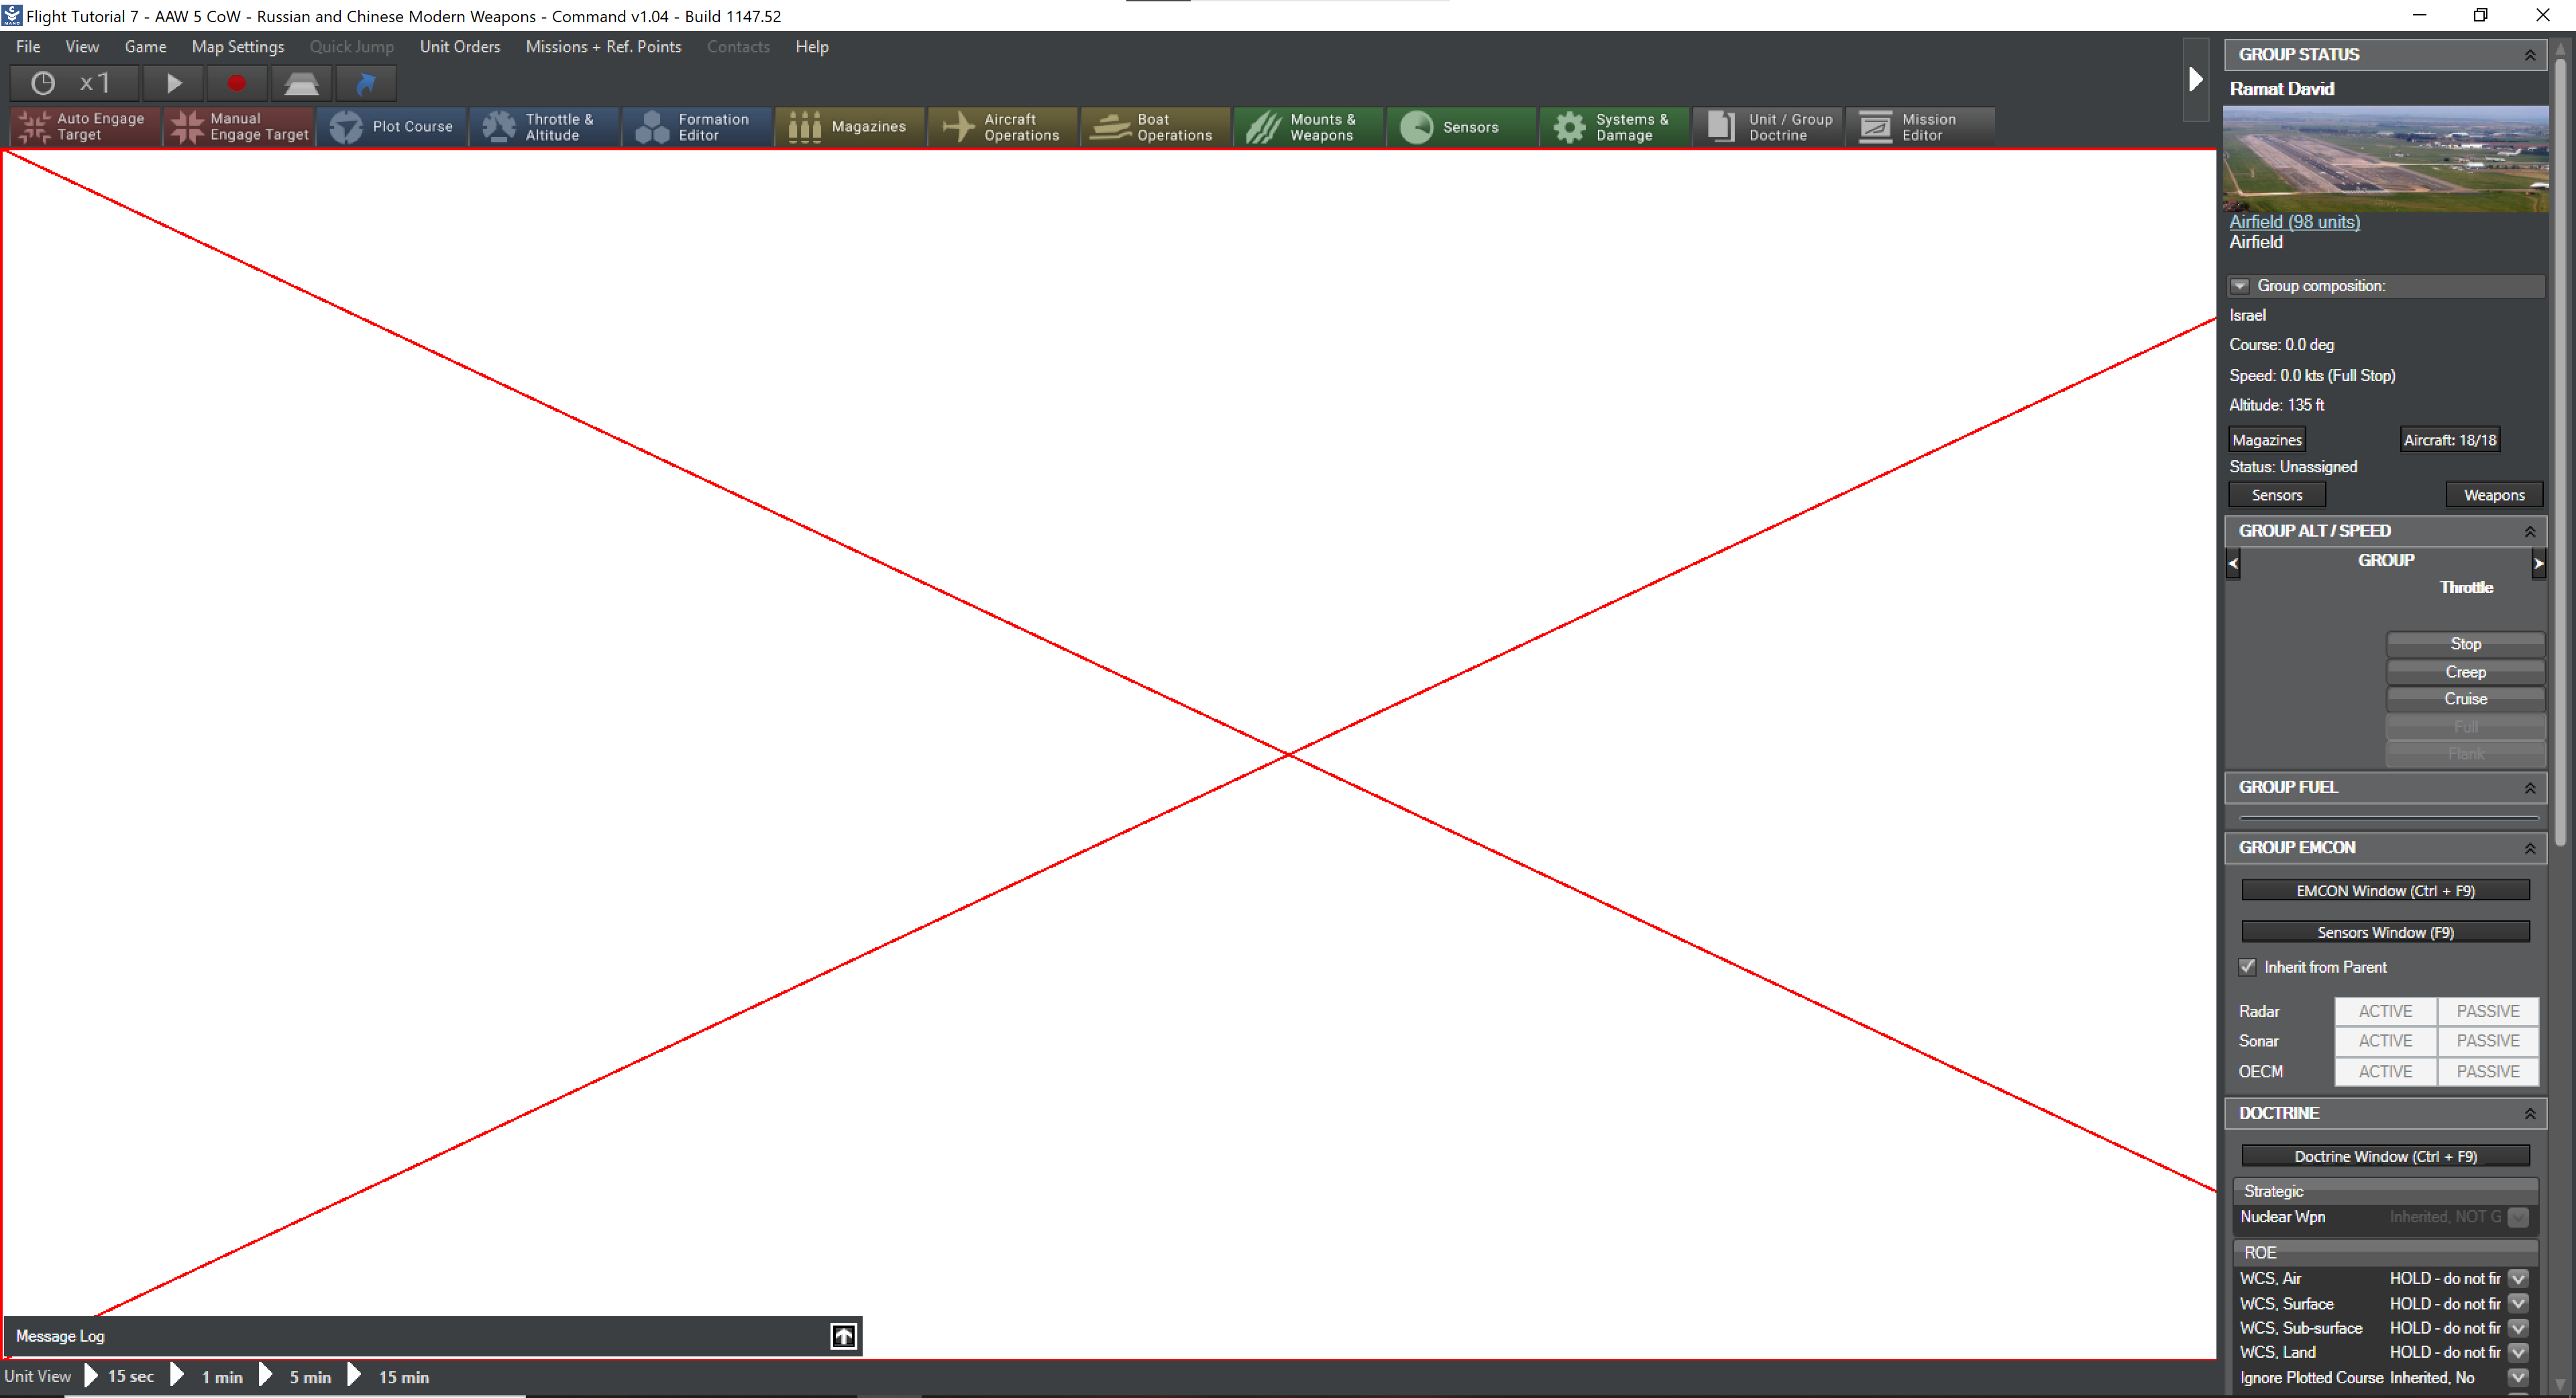
Task: Open the Help menu
Action: pos(812,46)
